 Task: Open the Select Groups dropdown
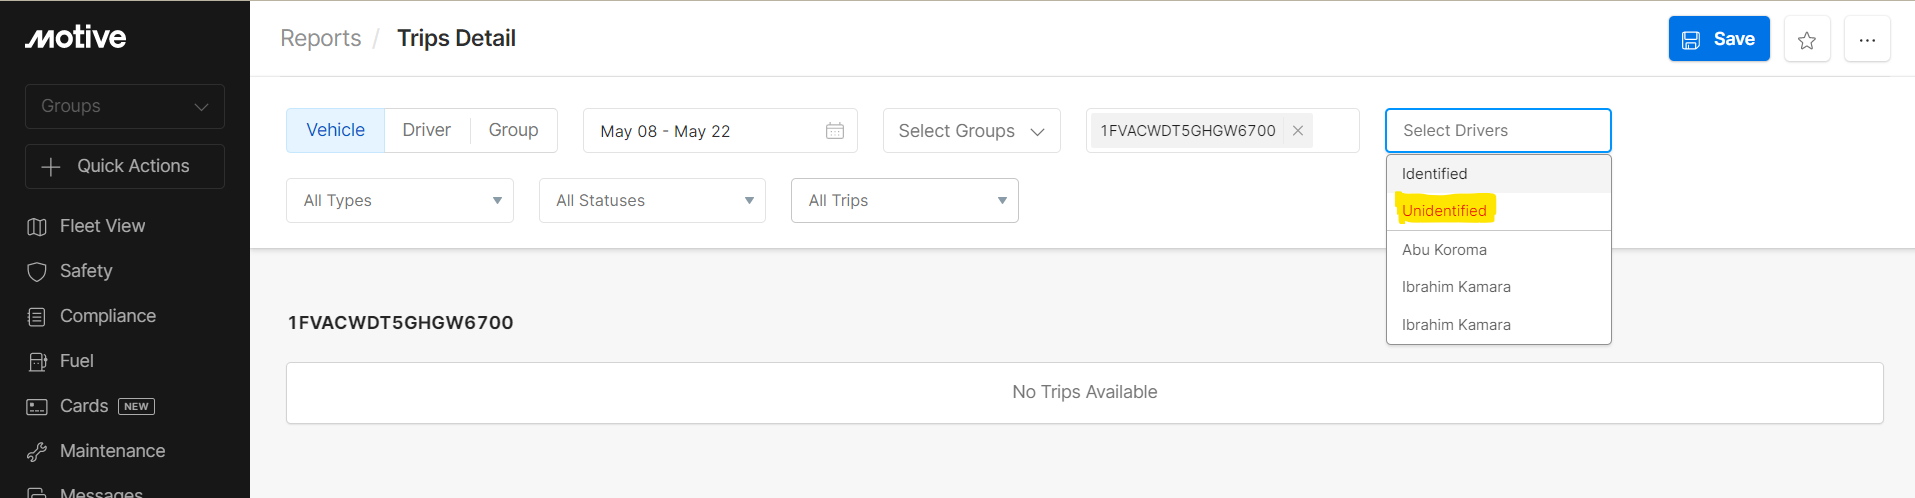971,131
